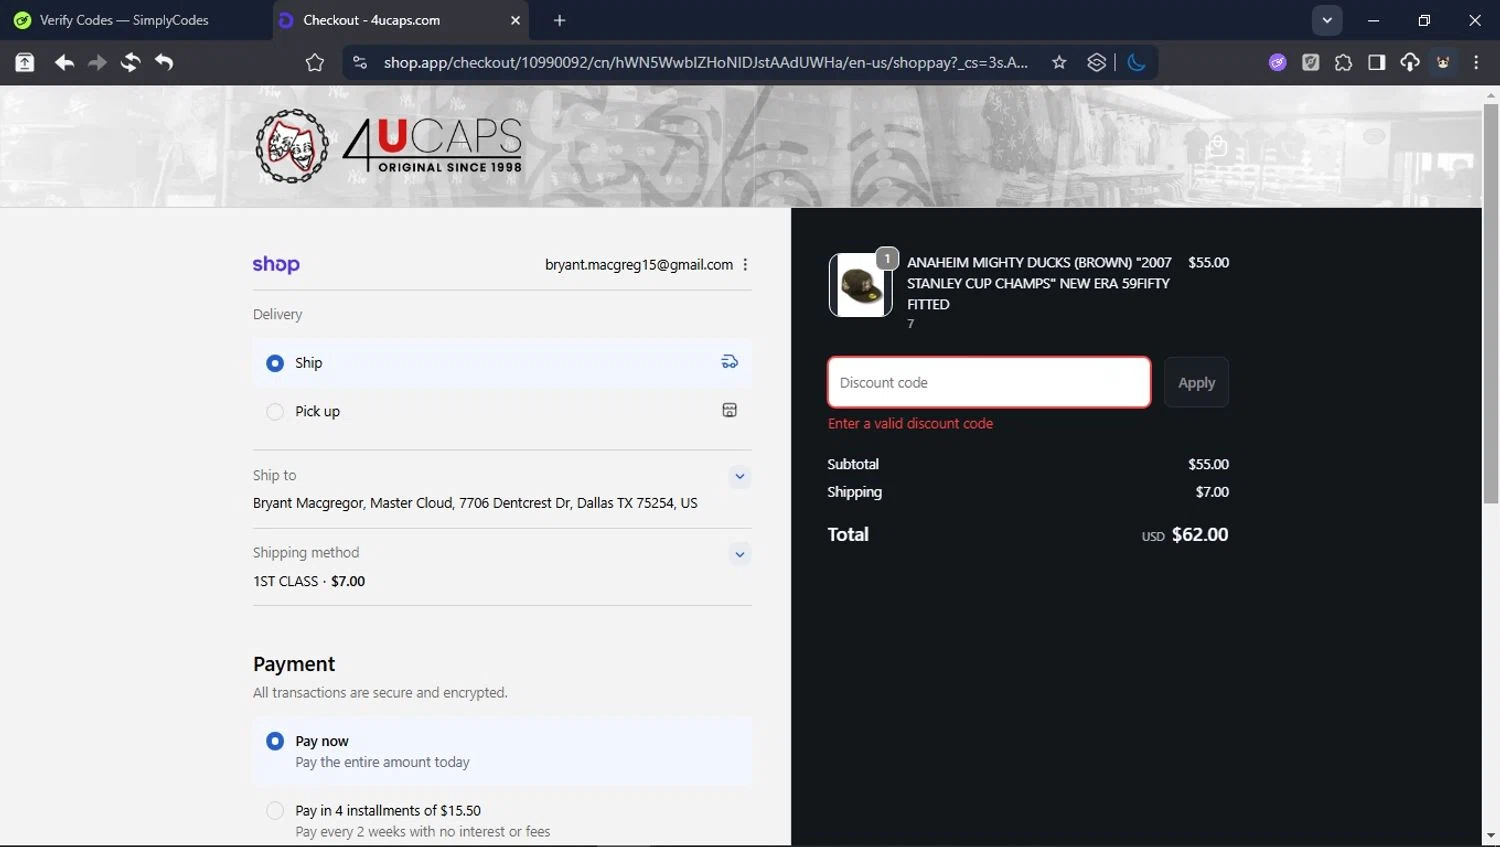The width and height of the screenshot is (1500, 847).
Task: Click the Delivery section label
Action: (277, 314)
